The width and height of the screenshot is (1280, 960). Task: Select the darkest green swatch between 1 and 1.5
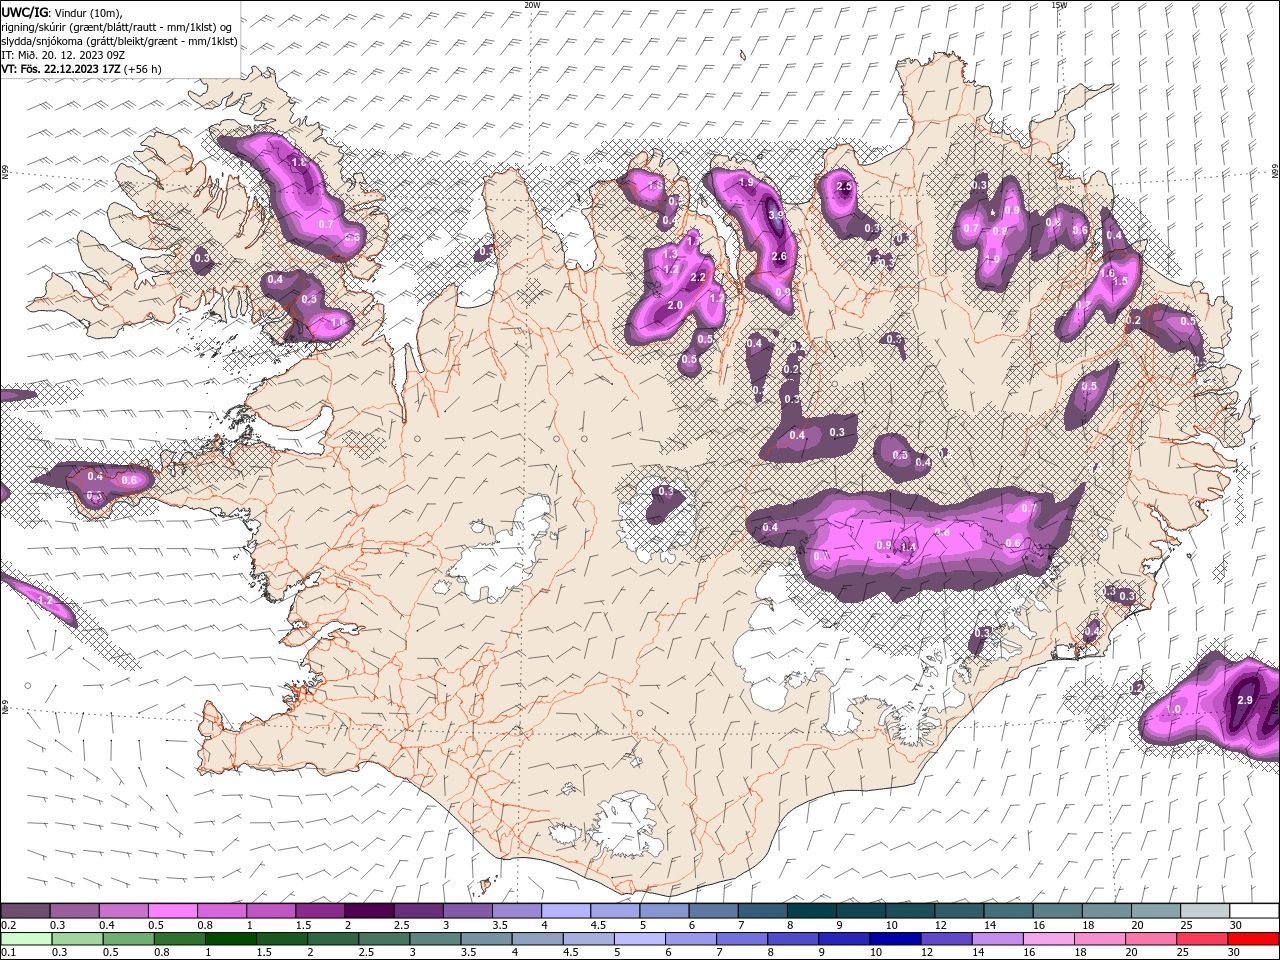click(x=230, y=939)
